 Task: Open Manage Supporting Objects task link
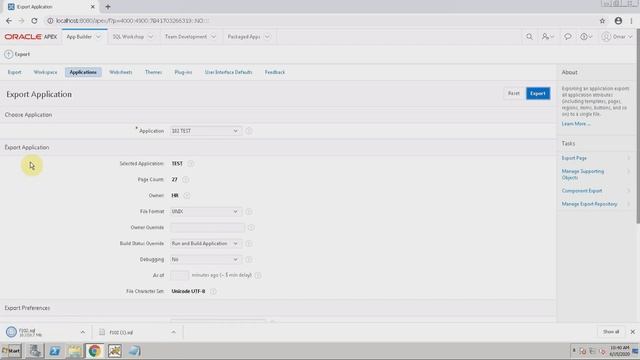pyautogui.click(x=583, y=174)
